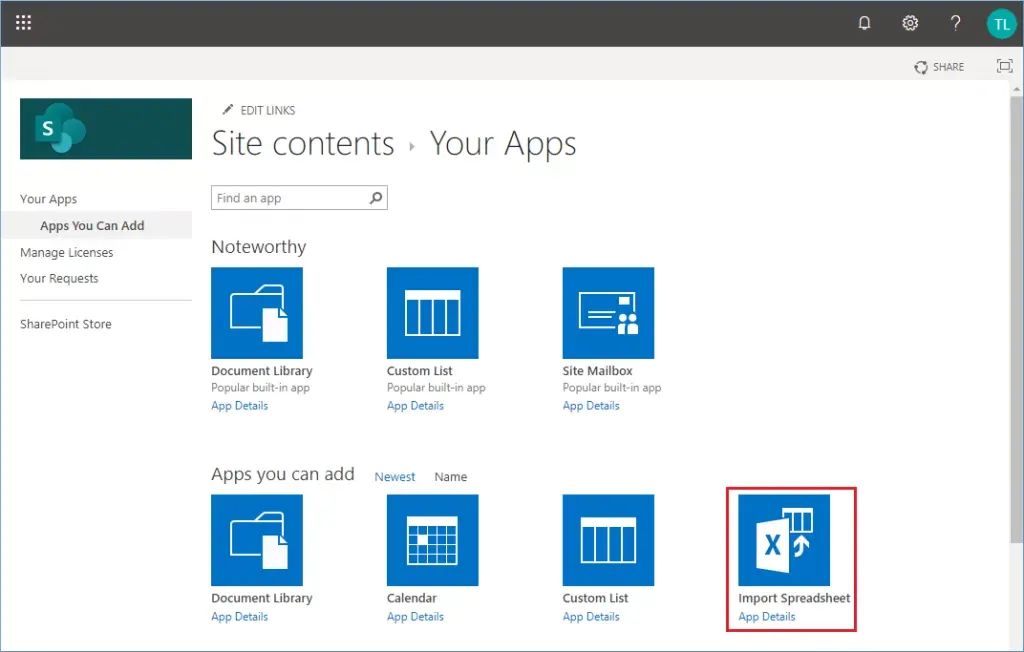Sort apps by Newest
The width and height of the screenshot is (1024, 652).
[x=394, y=477]
